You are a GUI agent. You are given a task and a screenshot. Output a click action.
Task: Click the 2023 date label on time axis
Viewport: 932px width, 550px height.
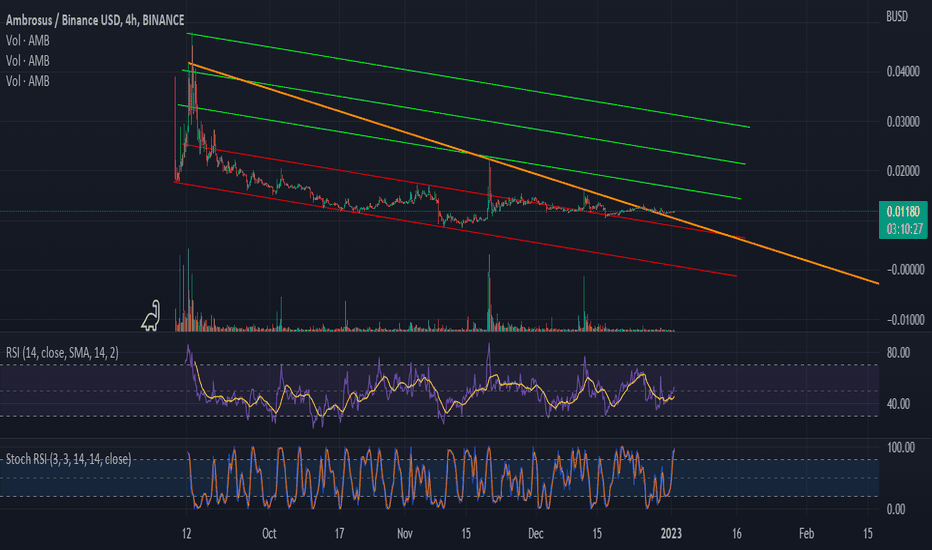tap(671, 533)
